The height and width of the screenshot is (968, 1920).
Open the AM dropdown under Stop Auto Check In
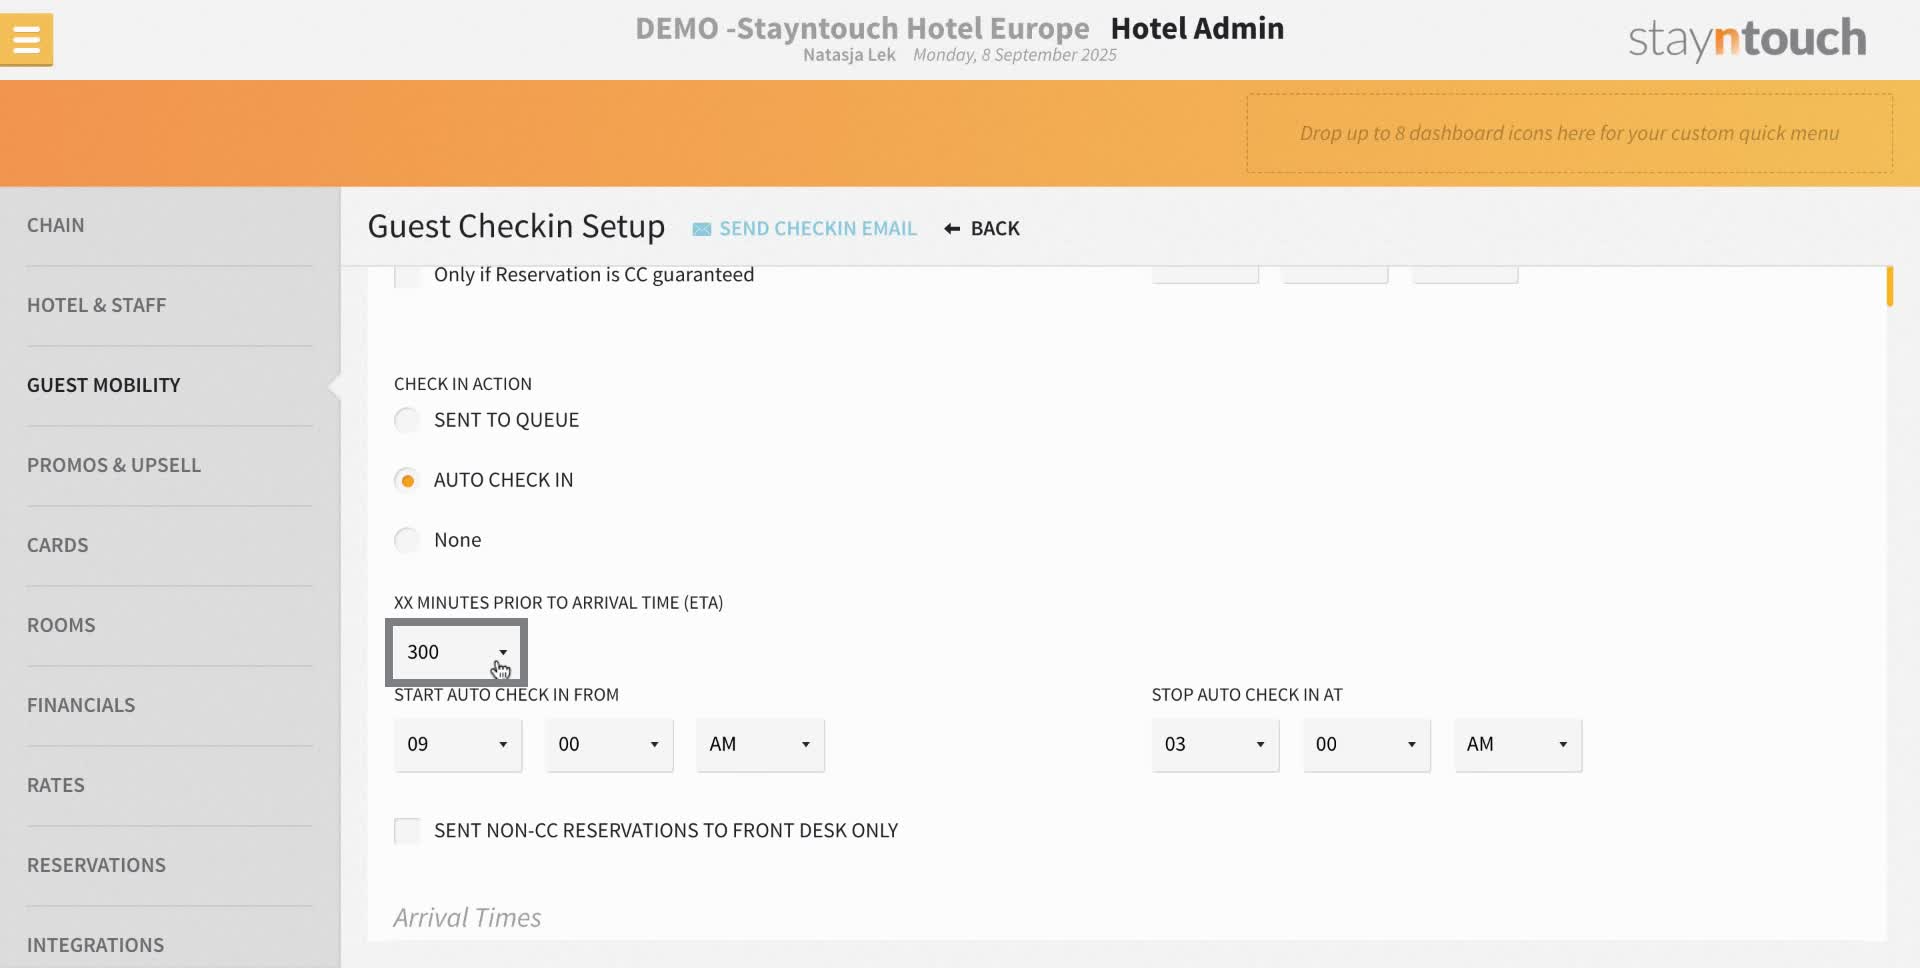[x=1517, y=745]
